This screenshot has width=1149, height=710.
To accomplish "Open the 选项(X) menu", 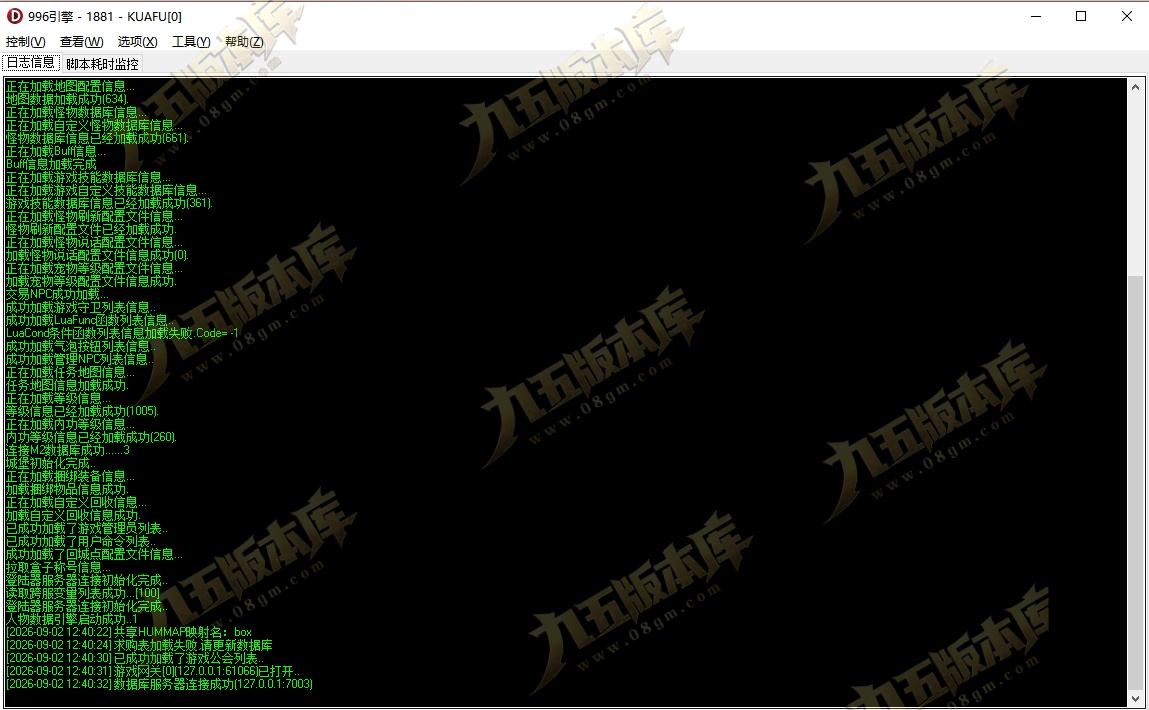I will tap(137, 42).
